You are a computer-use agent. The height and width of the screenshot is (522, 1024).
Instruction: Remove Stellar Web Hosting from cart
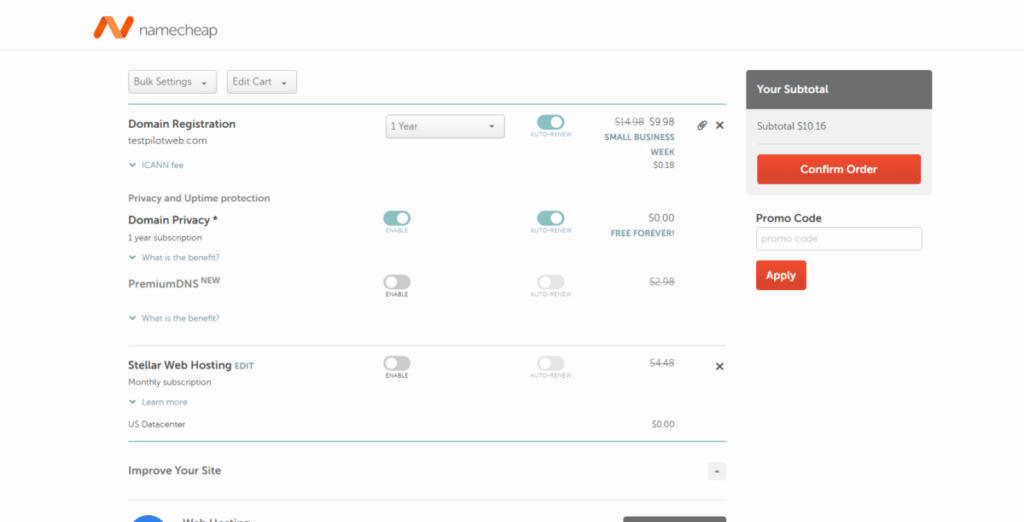(720, 366)
